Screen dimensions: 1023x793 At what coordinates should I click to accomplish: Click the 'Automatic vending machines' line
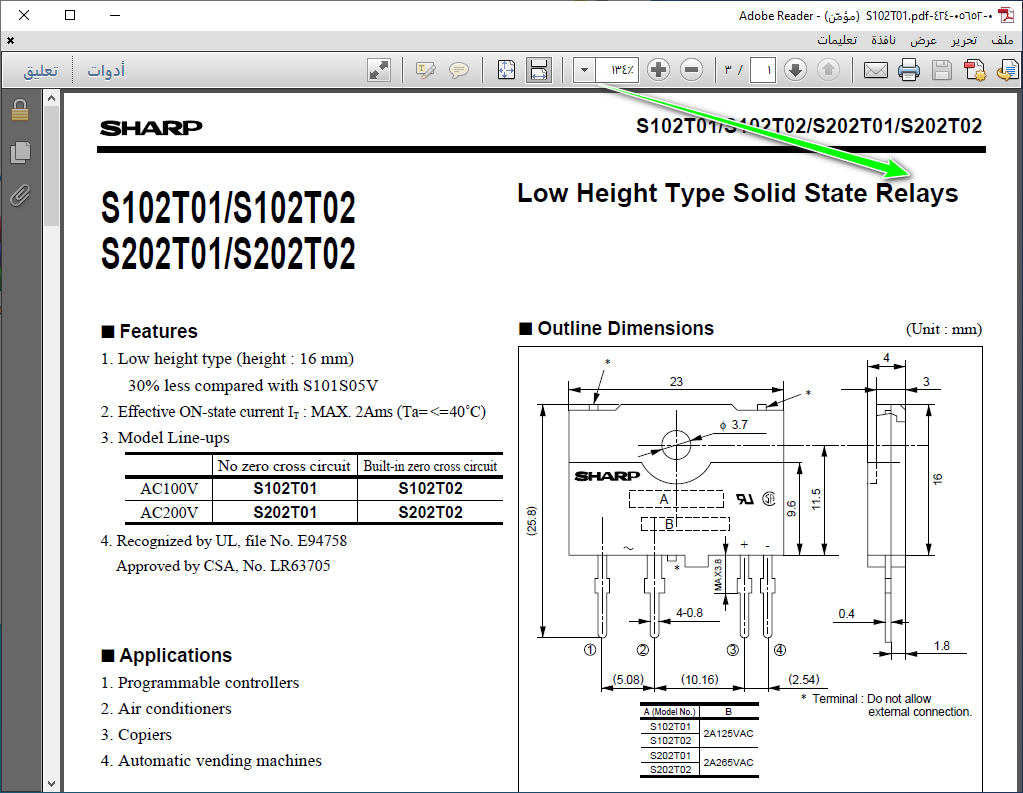211,761
